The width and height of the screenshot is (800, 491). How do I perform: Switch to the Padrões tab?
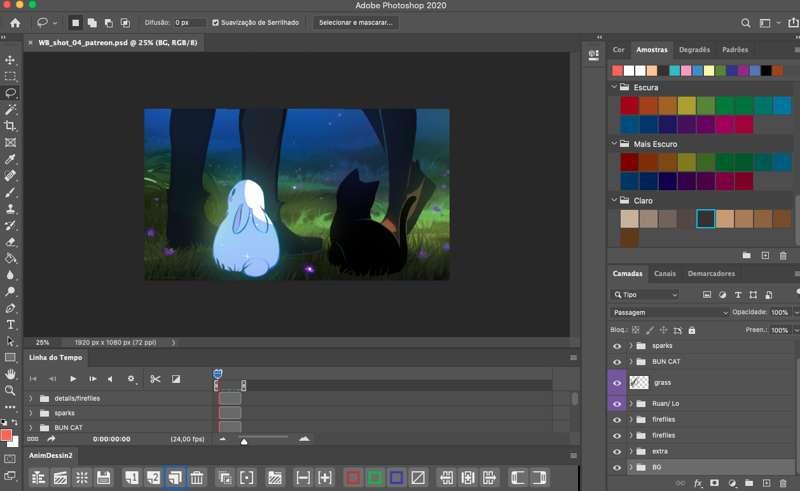tap(735, 50)
